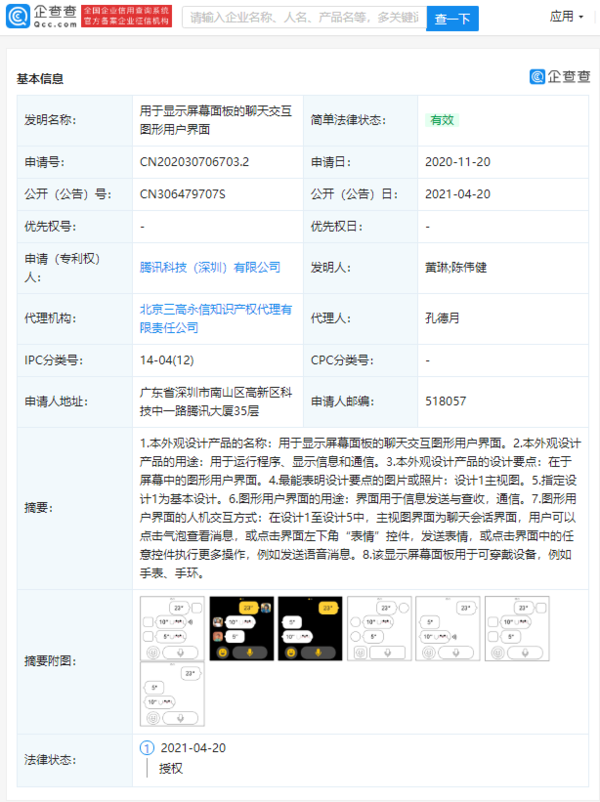
Task: Open first abstract drawing thumbnail
Action: [172, 628]
